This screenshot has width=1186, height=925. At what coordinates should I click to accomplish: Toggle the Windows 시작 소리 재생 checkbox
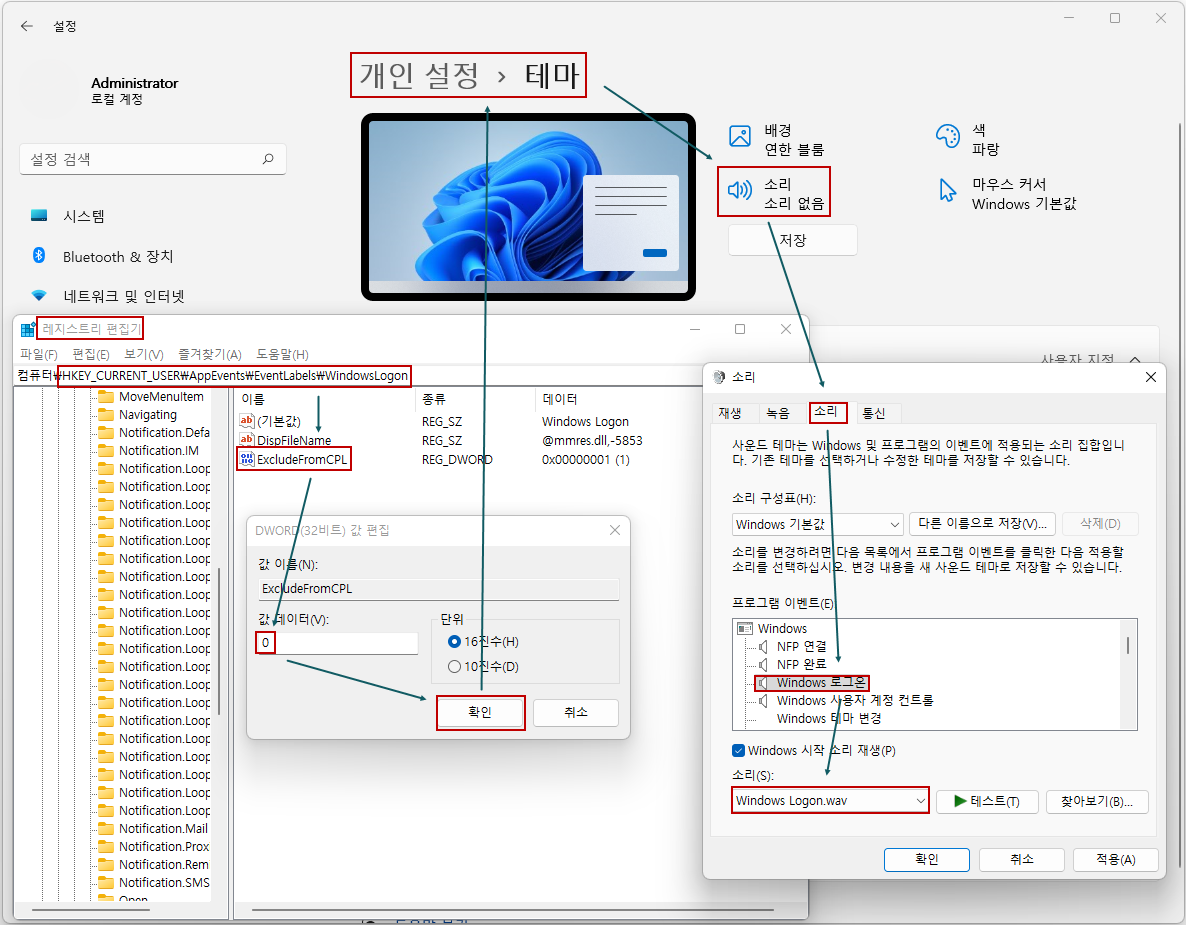(x=739, y=750)
